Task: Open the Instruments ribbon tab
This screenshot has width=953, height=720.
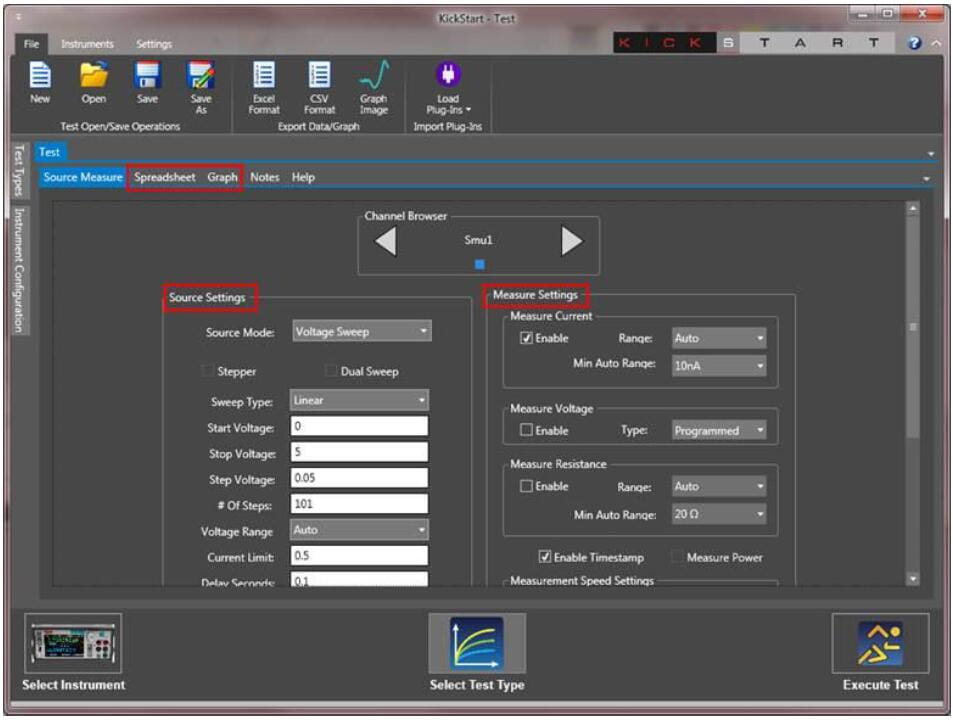Action: (87, 44)
